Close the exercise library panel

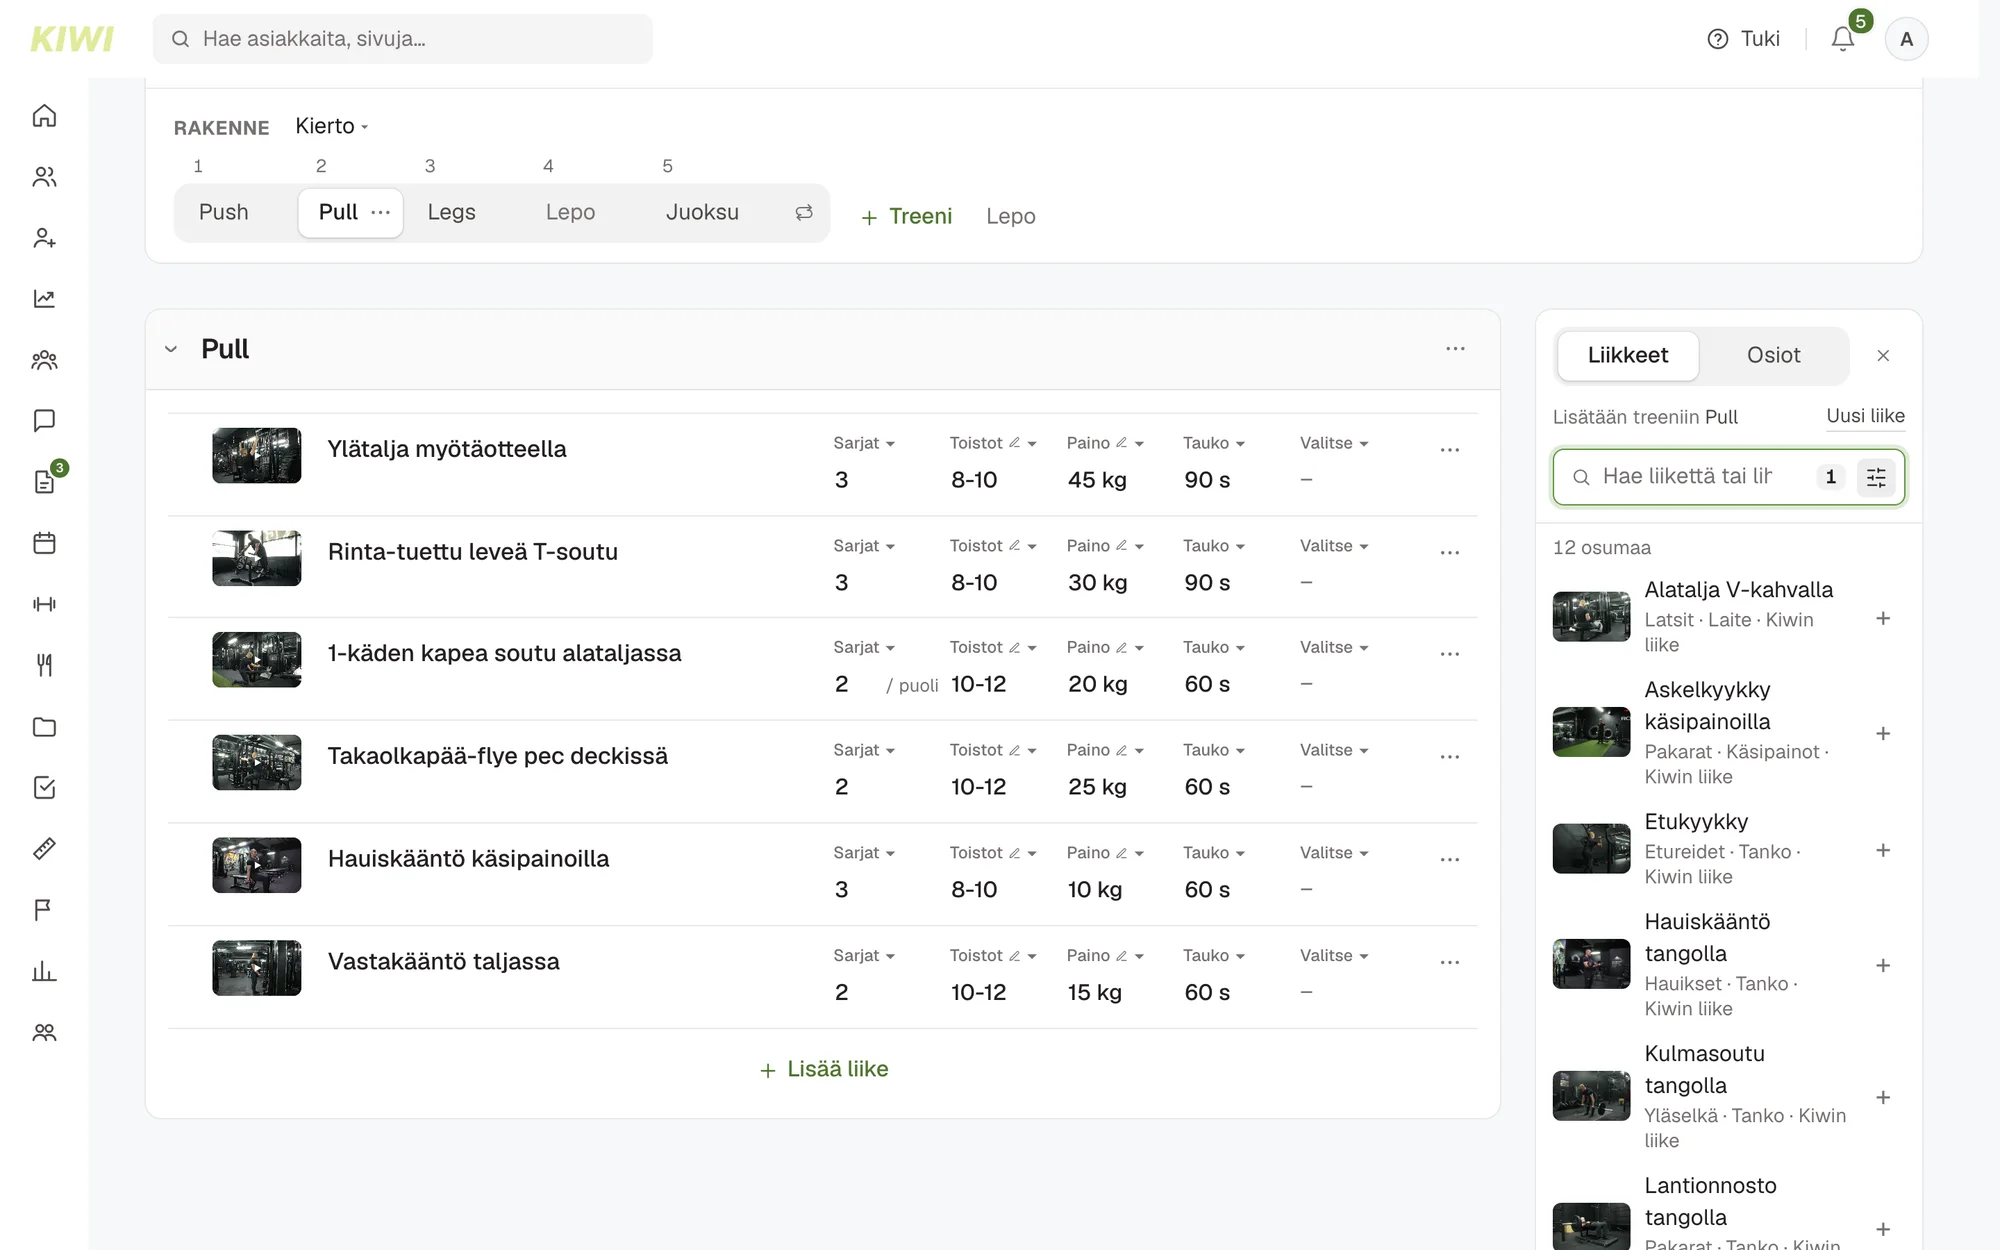pyautogui.click(x=1883, y=356)
